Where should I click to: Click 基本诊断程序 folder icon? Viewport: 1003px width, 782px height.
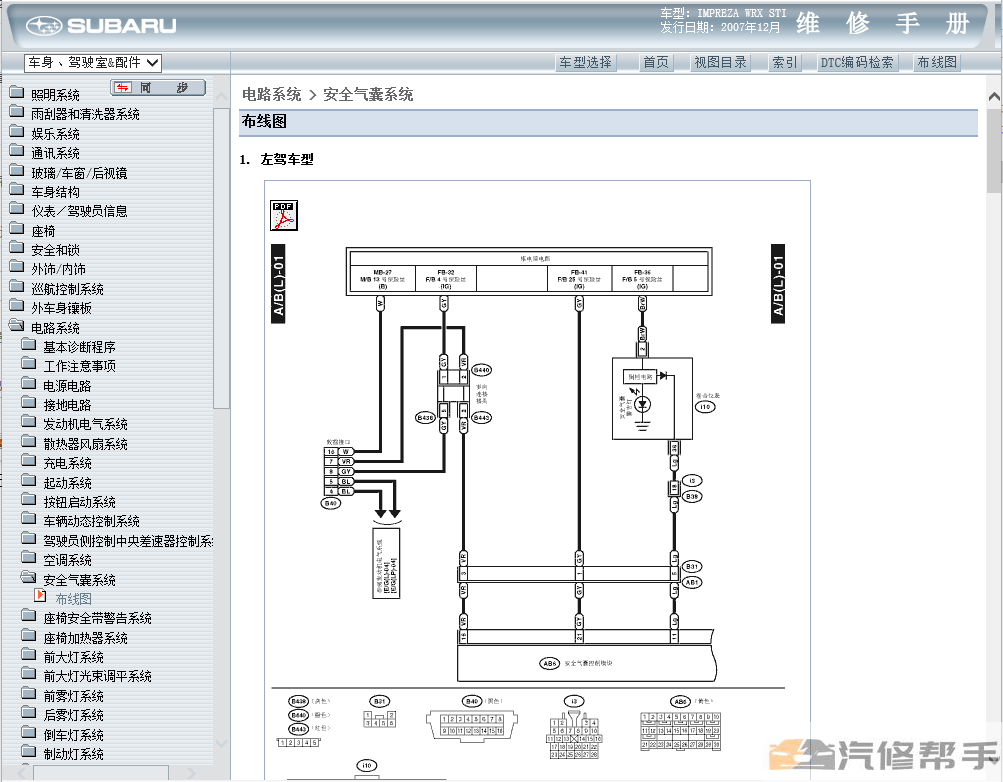coord(29,346)
